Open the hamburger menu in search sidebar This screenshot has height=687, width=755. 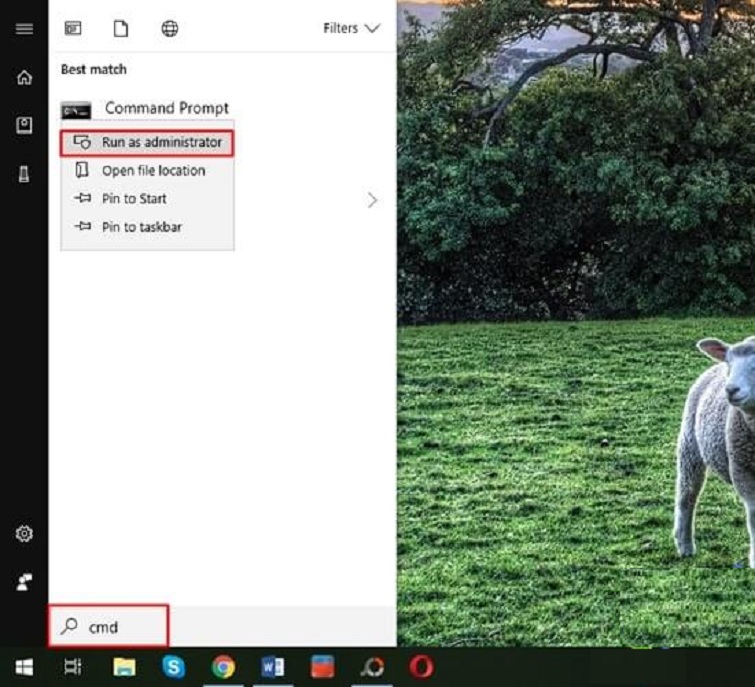coord(24,29)
